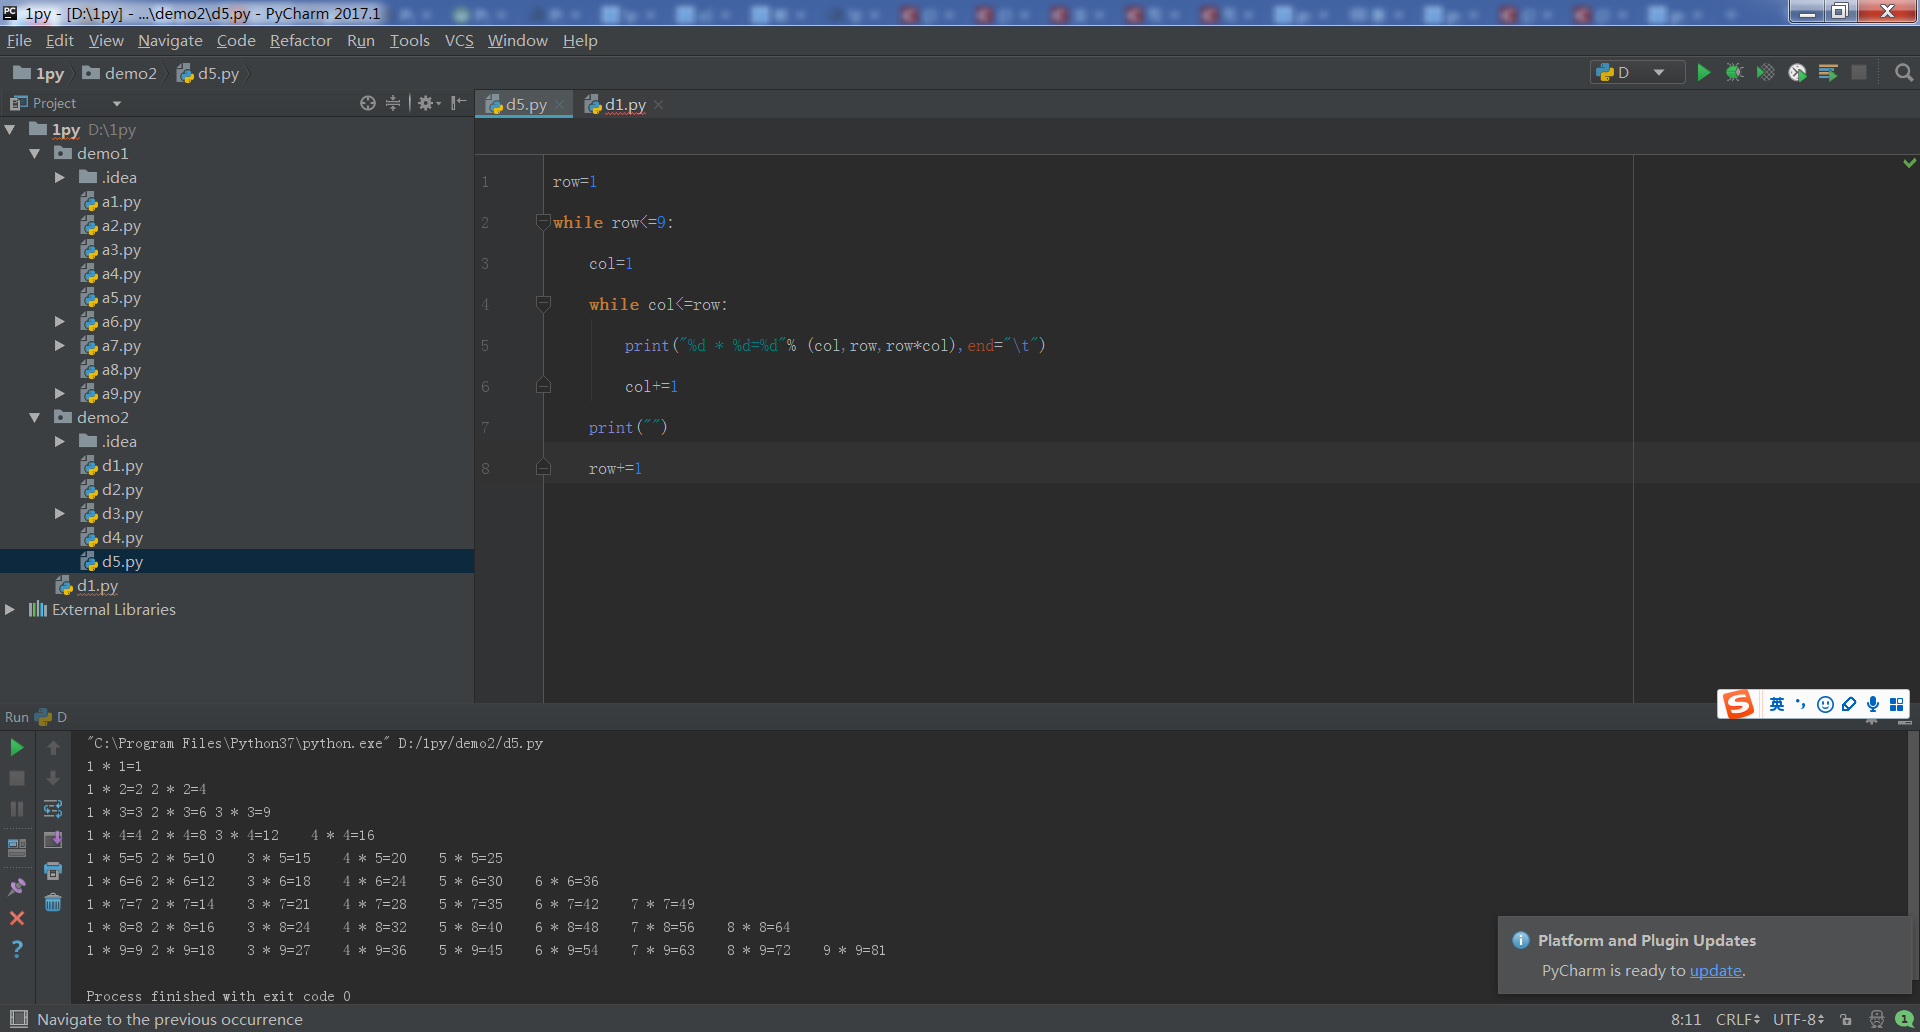This screenshot has height=1032, width=1920.
Task: Open the Sogou emoji panel
Action: point(1825,704)
